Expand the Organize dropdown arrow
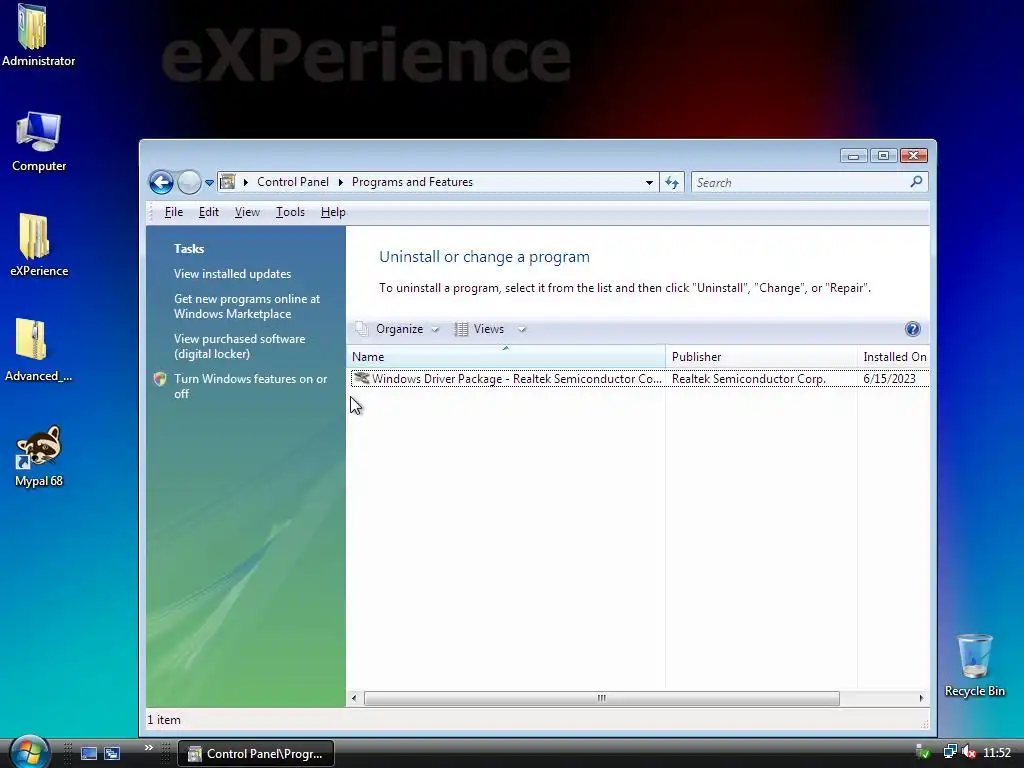The width and height of the screenshot is (1024, 768). [435, 330]
